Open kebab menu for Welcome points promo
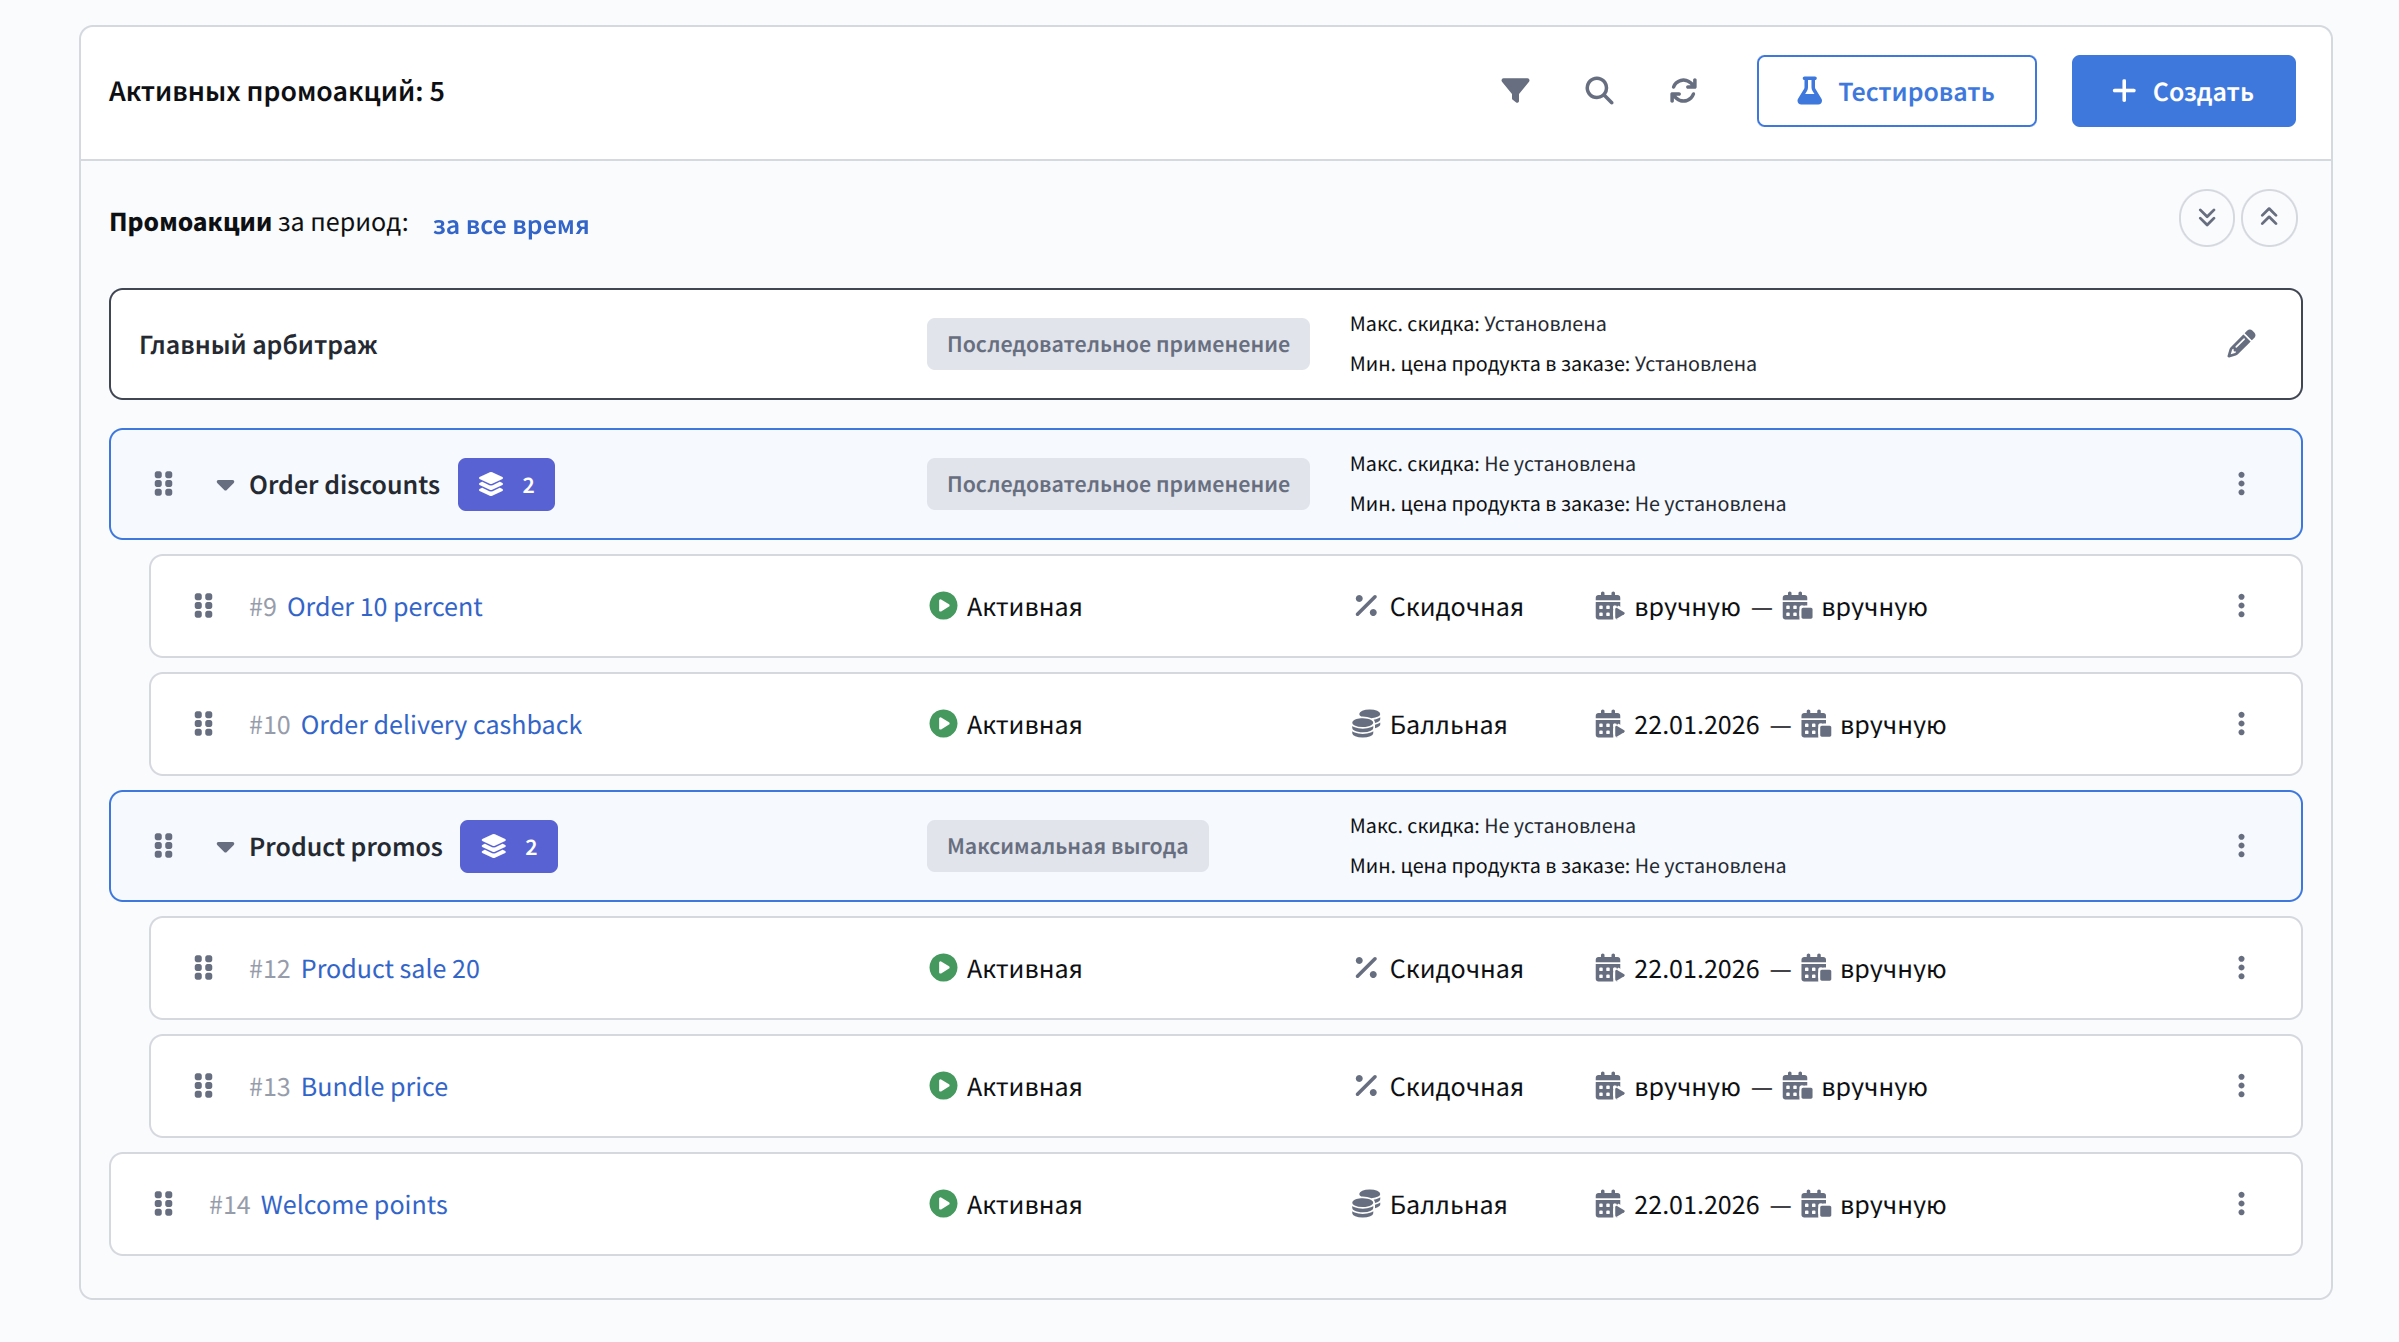Viewport: 2399px width, 1342px height. click(x=2241, y=1204)
